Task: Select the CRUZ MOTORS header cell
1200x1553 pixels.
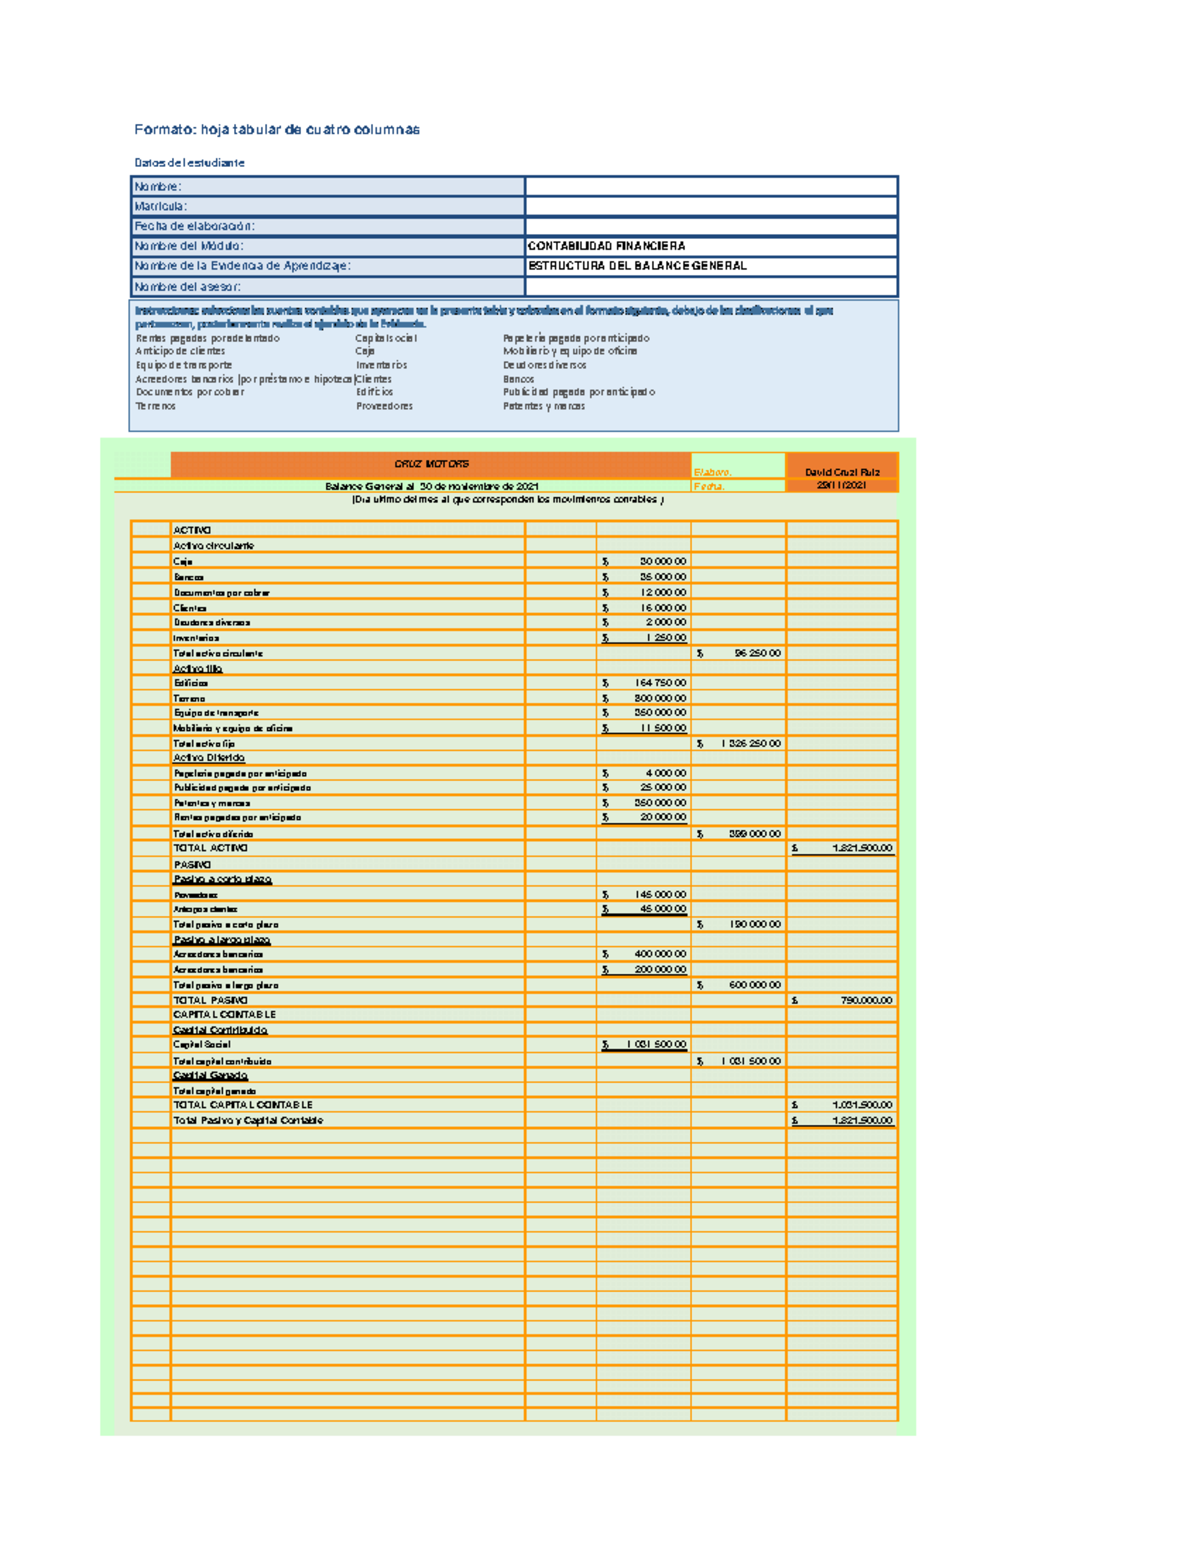Action: click(430, 462)
